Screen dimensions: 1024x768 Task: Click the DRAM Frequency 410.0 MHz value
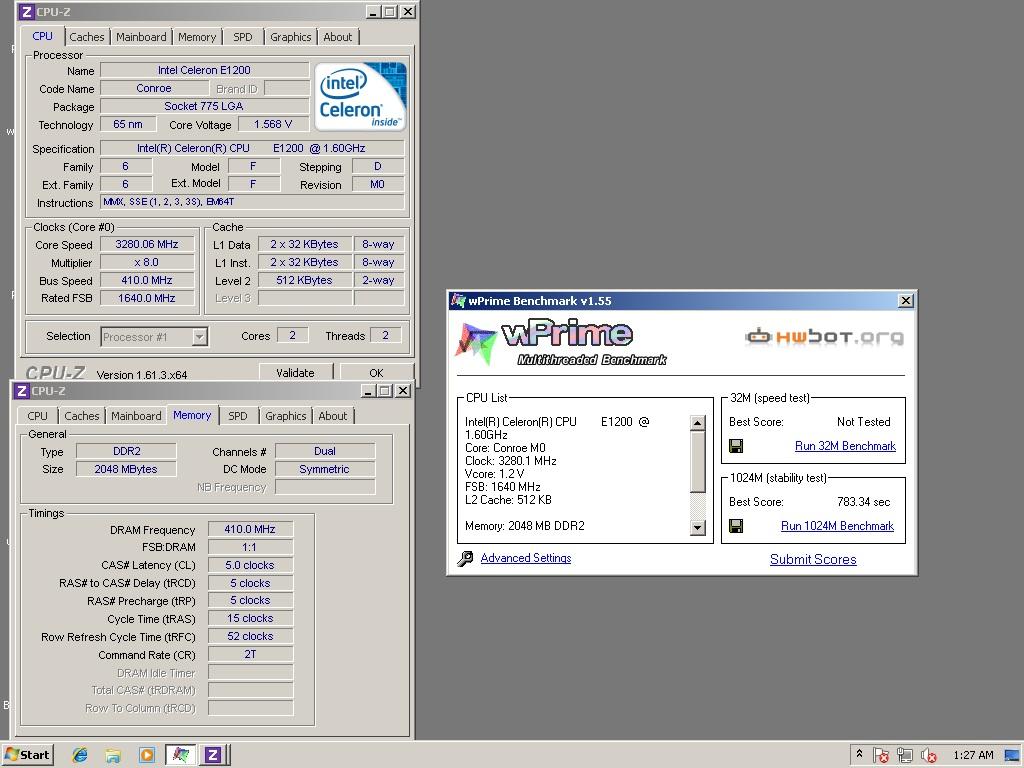click(x=250, y=529)
